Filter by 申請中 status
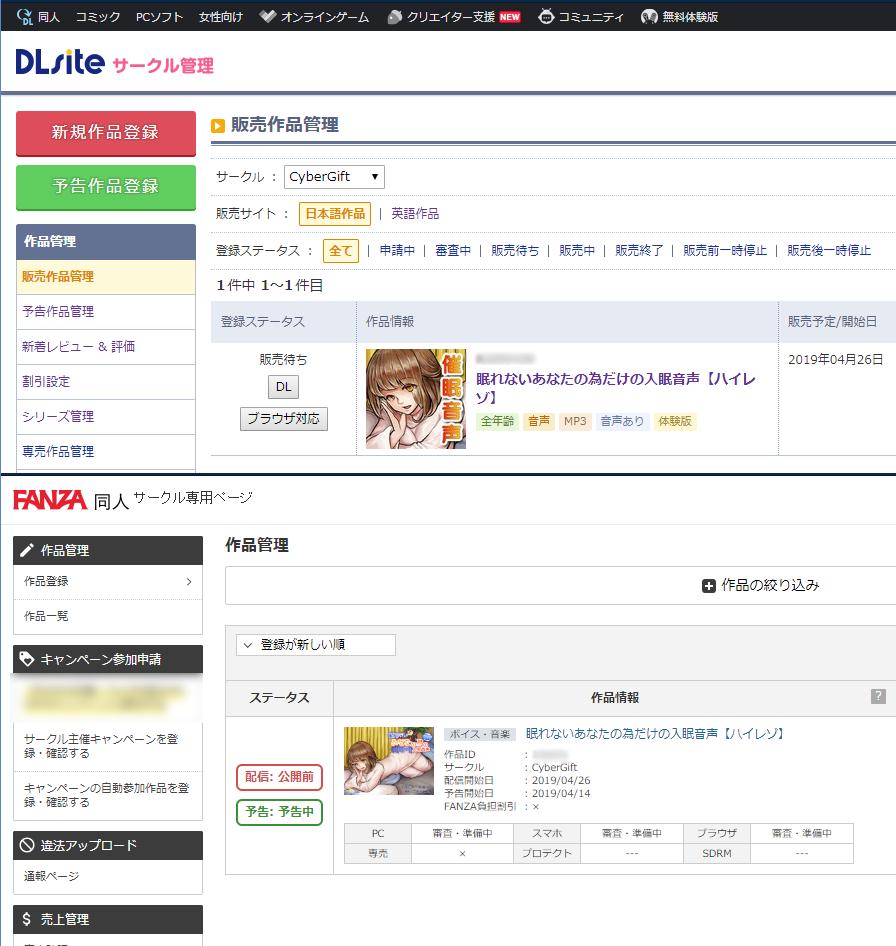896x946 pixels. (x=397, y=250)
